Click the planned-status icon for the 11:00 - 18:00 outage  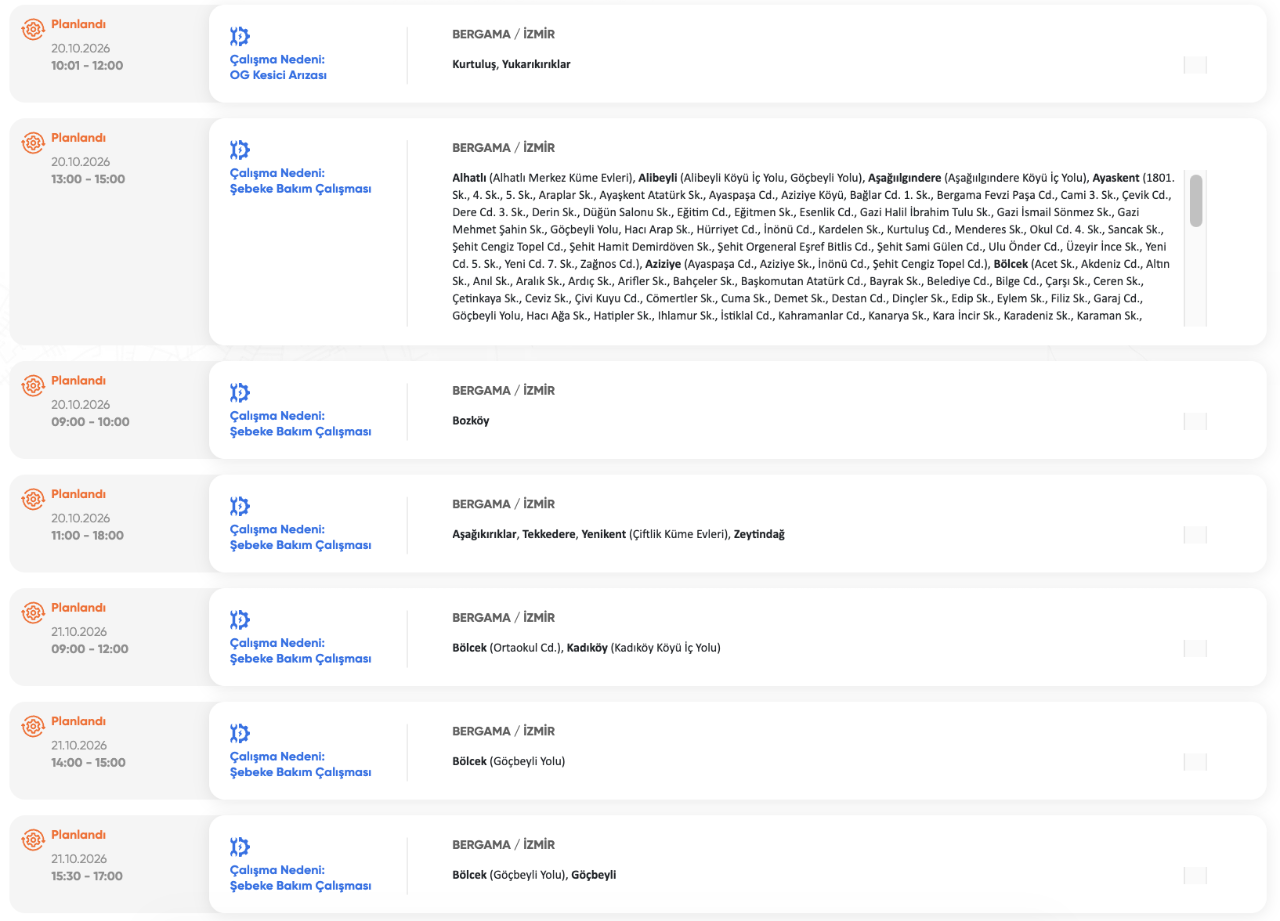point(33,499)
